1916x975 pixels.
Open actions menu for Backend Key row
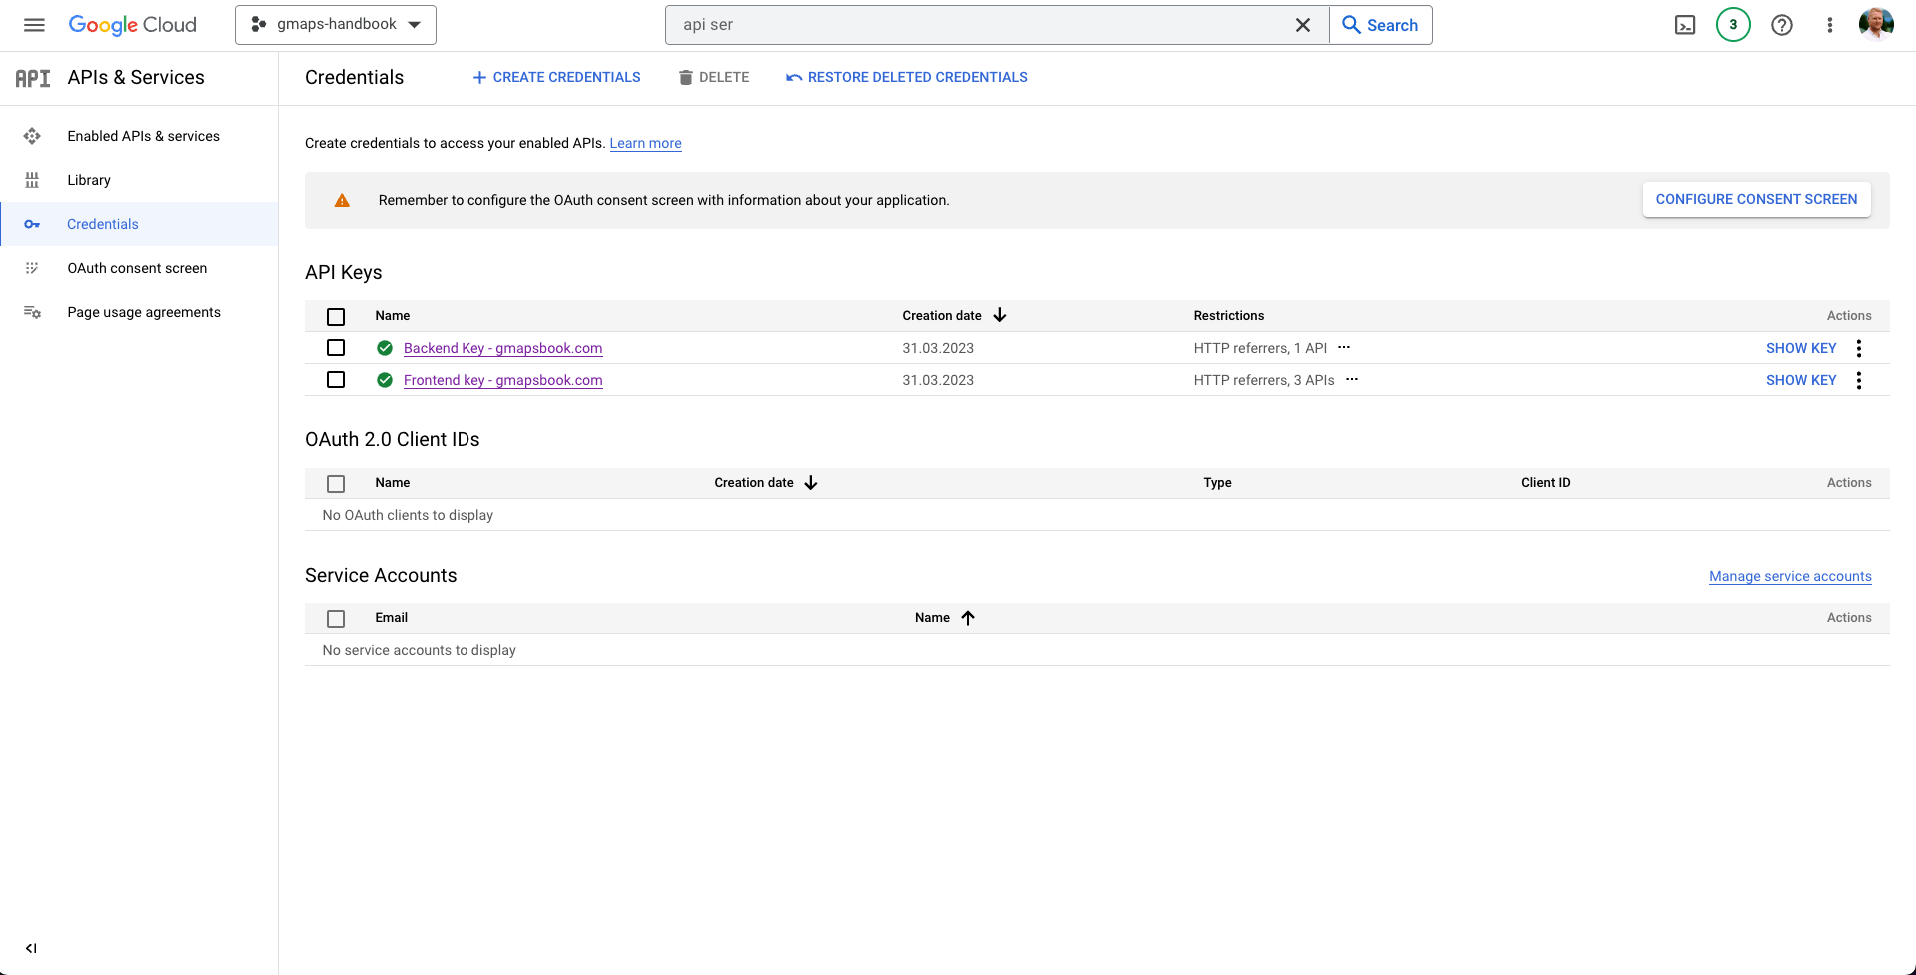(1859, 348)
